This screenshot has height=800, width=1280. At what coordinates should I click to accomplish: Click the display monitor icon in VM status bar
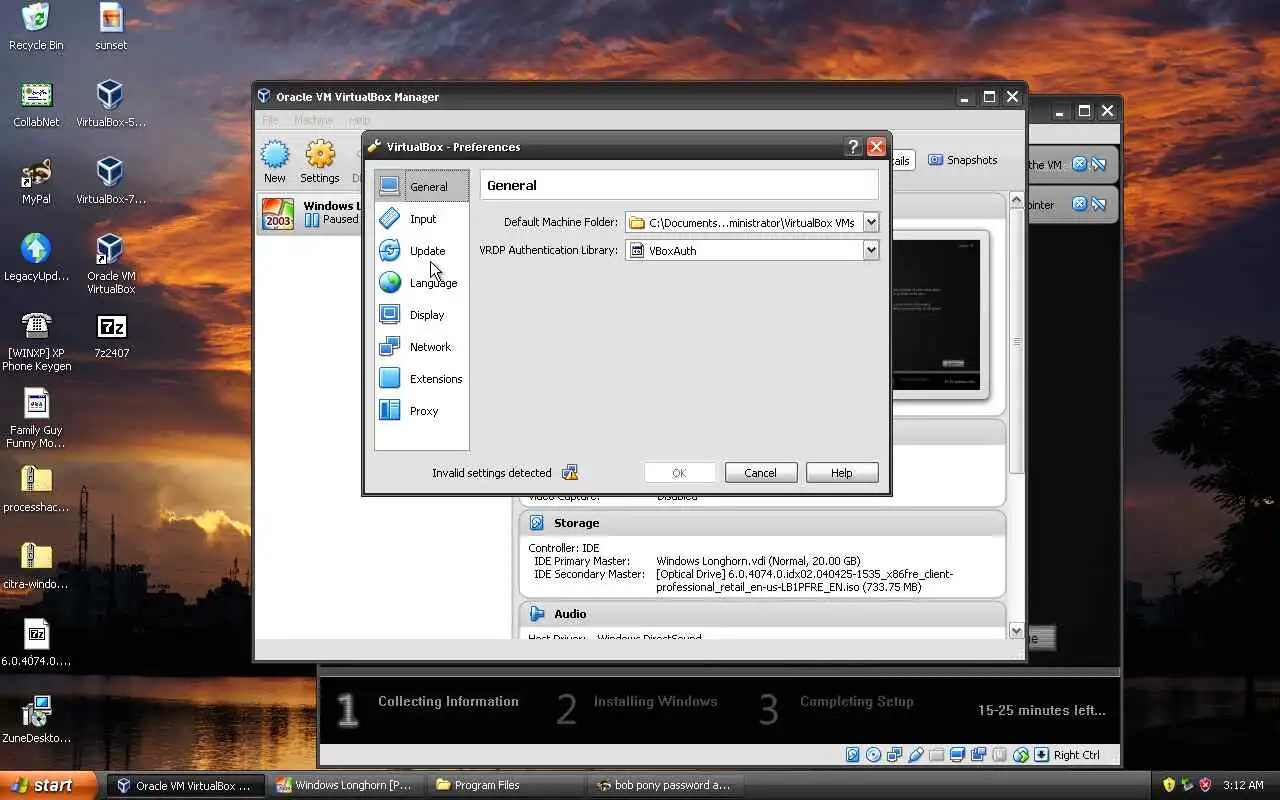pos(958,755)
